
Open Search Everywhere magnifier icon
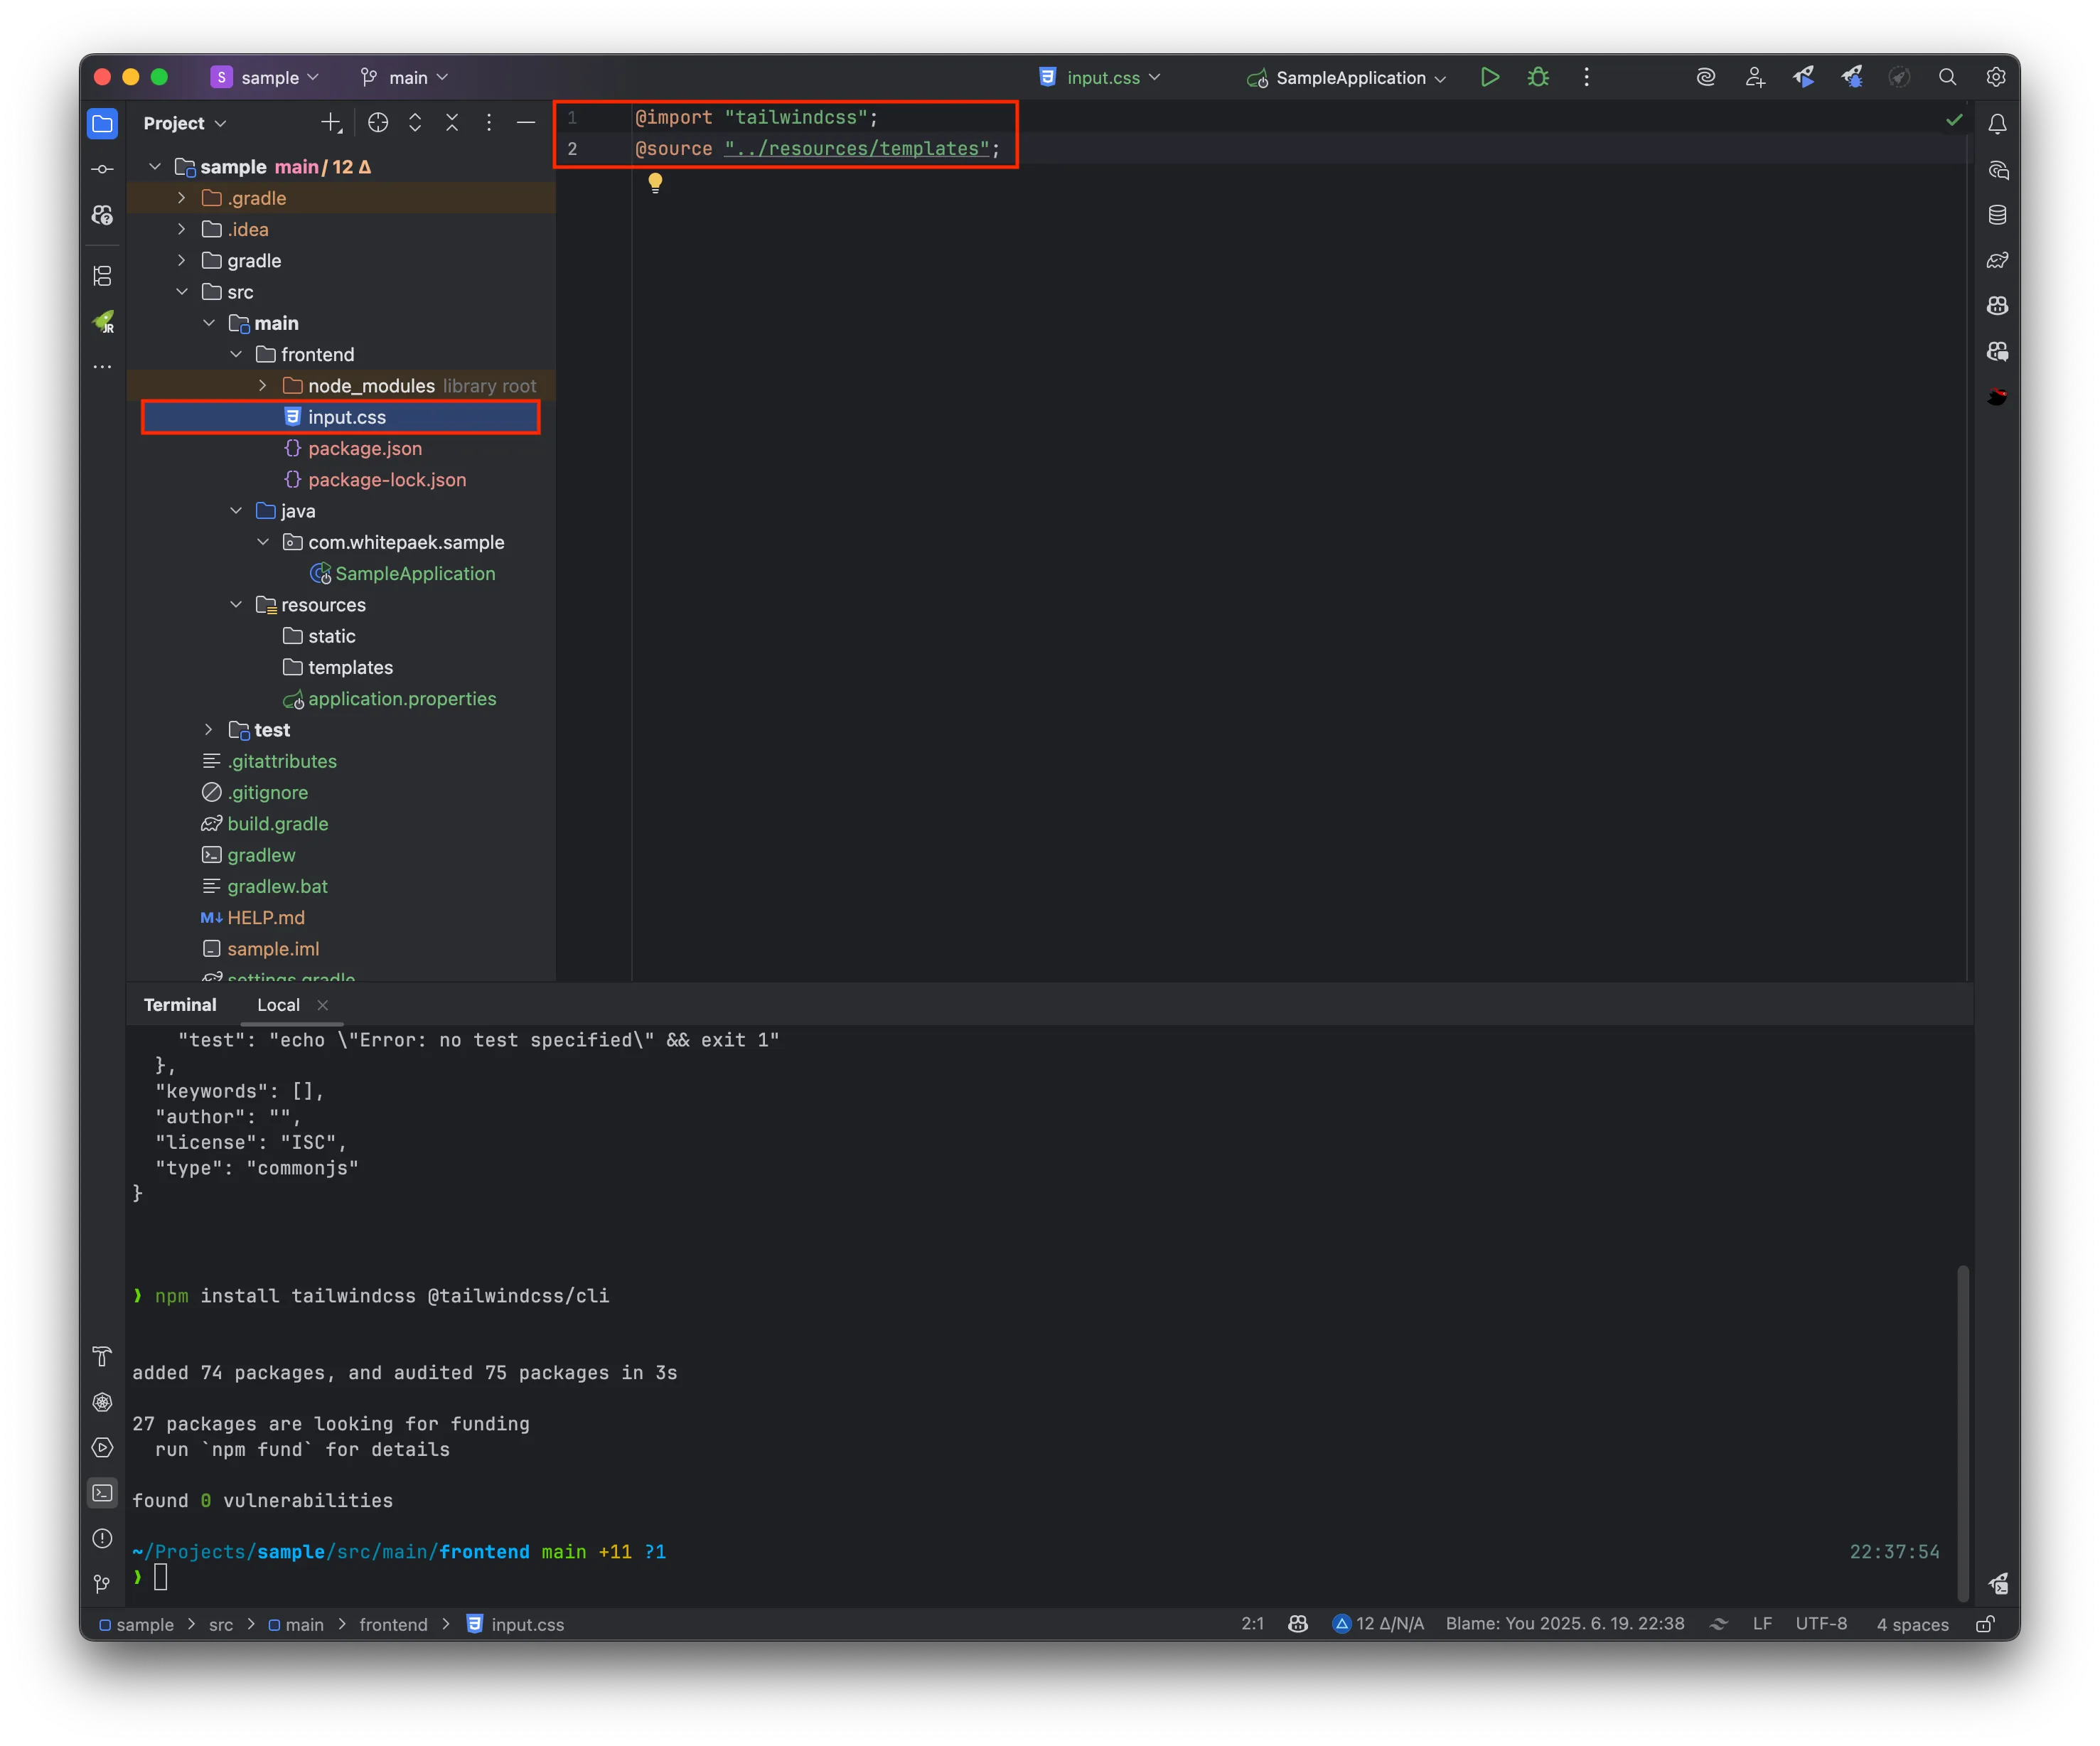tap(1947, 77)
